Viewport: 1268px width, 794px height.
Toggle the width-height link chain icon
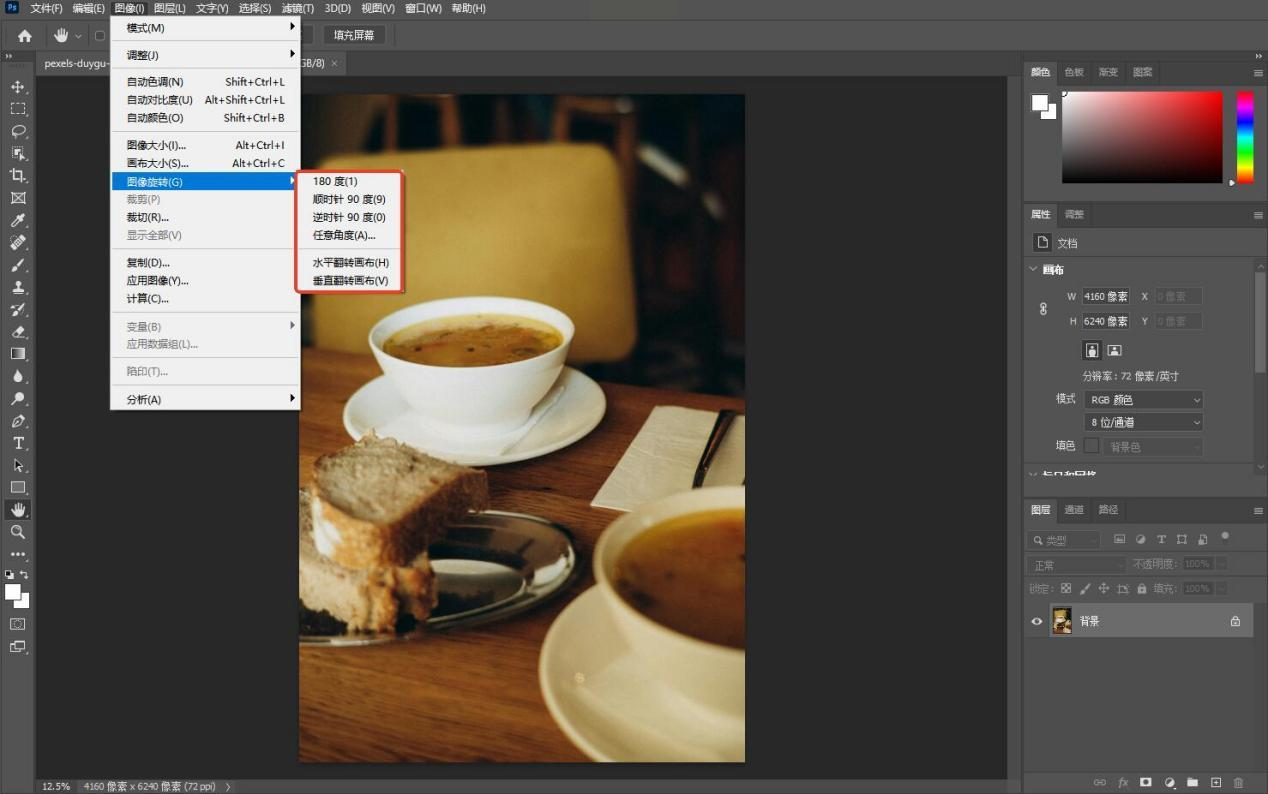pos(1044,309)
